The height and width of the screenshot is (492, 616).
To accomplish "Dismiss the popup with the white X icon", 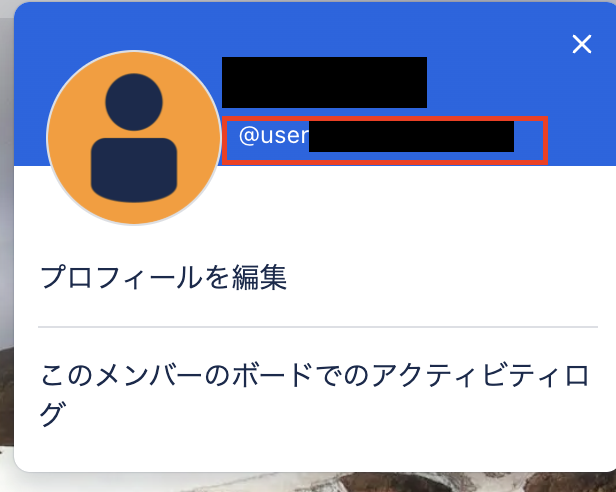I will pyautogui.click(x=581, y=44).
